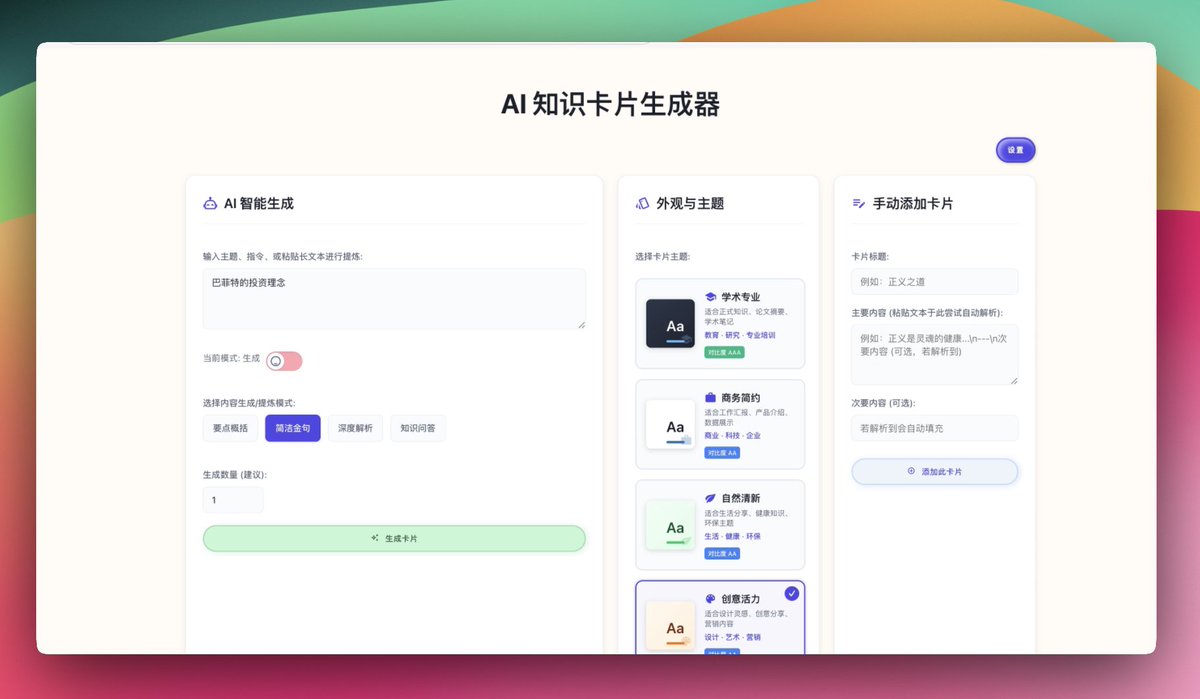The image size is (1200, 699).
Task: Click the 设计 · 艺术 · 营销 tags
Action: 732,637
